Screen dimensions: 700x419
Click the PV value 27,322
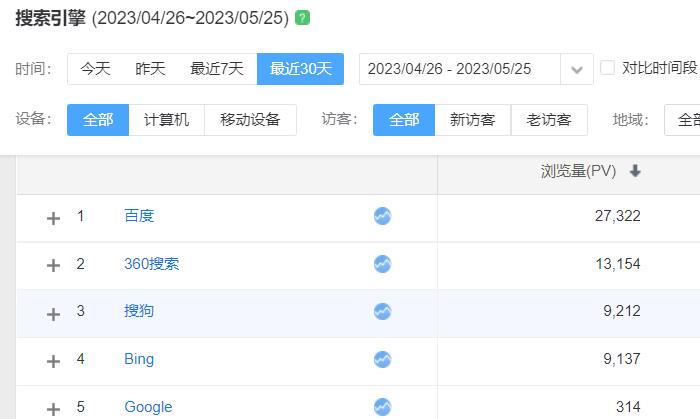pos(617,216)
